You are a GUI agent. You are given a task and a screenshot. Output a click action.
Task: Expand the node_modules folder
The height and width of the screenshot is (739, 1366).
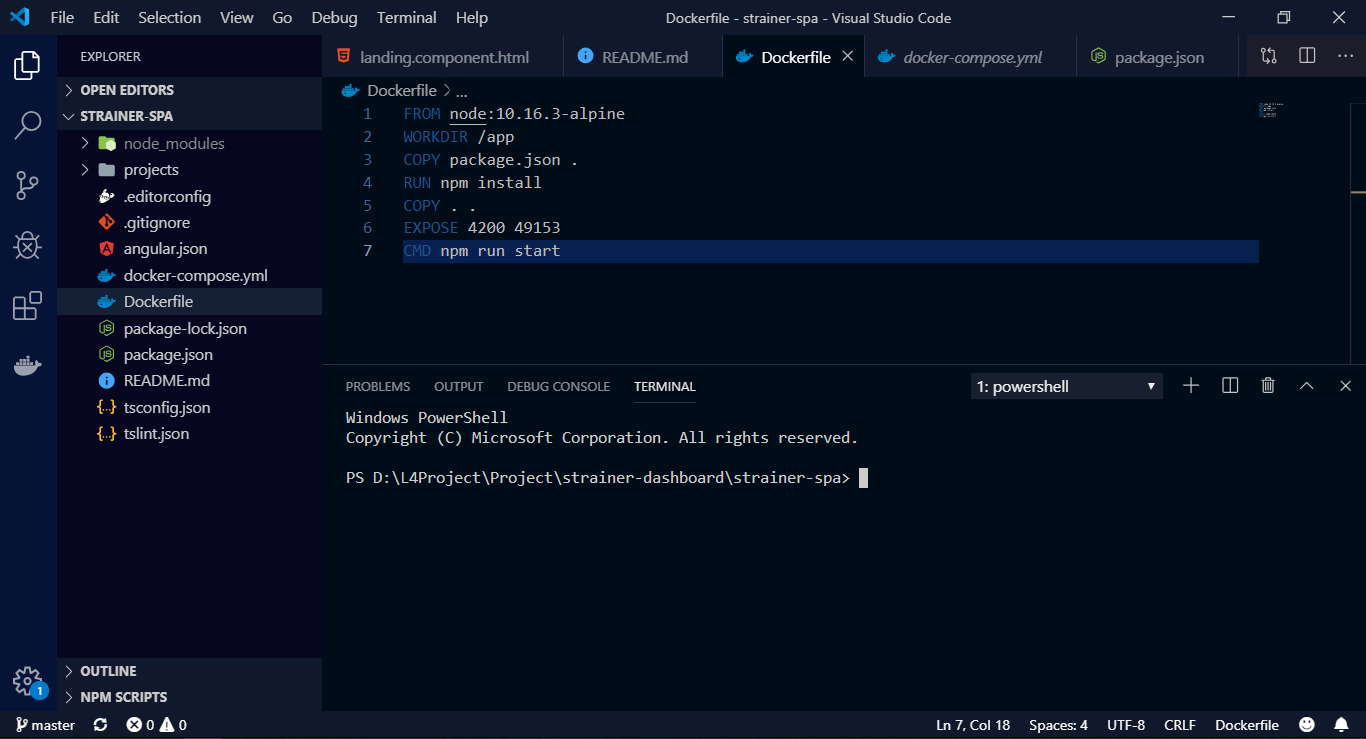pyautogui.click(x=189, y=143)
